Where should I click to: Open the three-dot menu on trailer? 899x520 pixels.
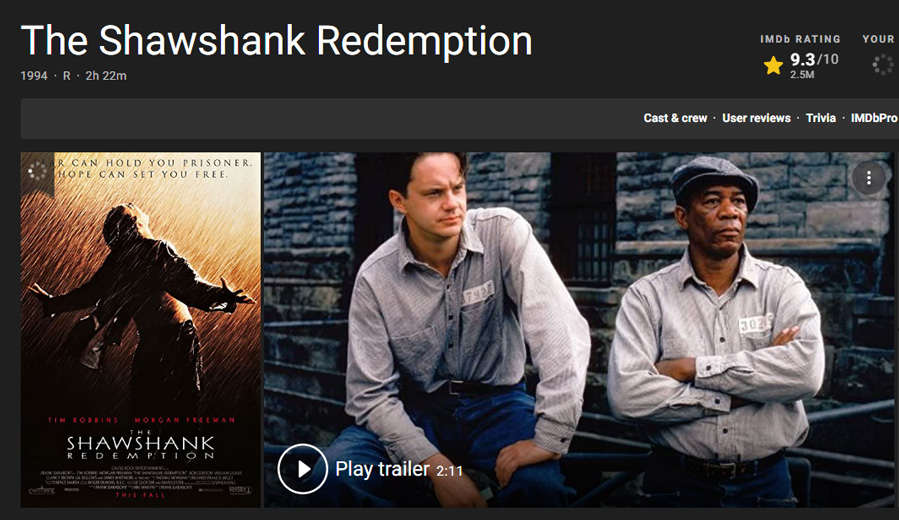point(869,178)
